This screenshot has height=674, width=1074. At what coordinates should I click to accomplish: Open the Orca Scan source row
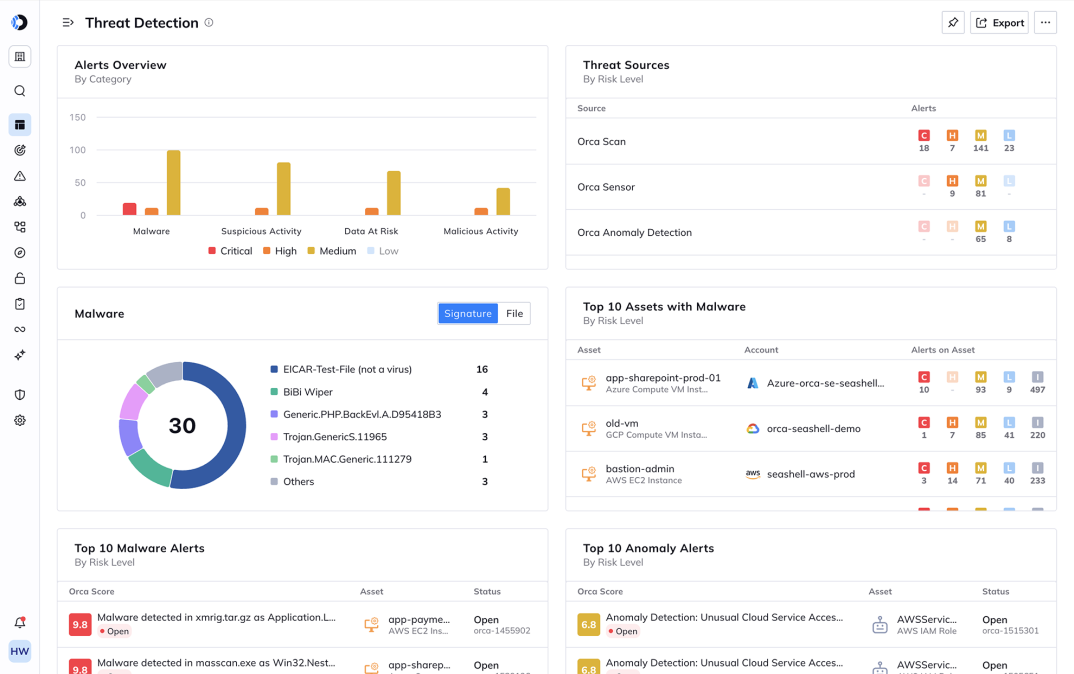click(811, 142)
